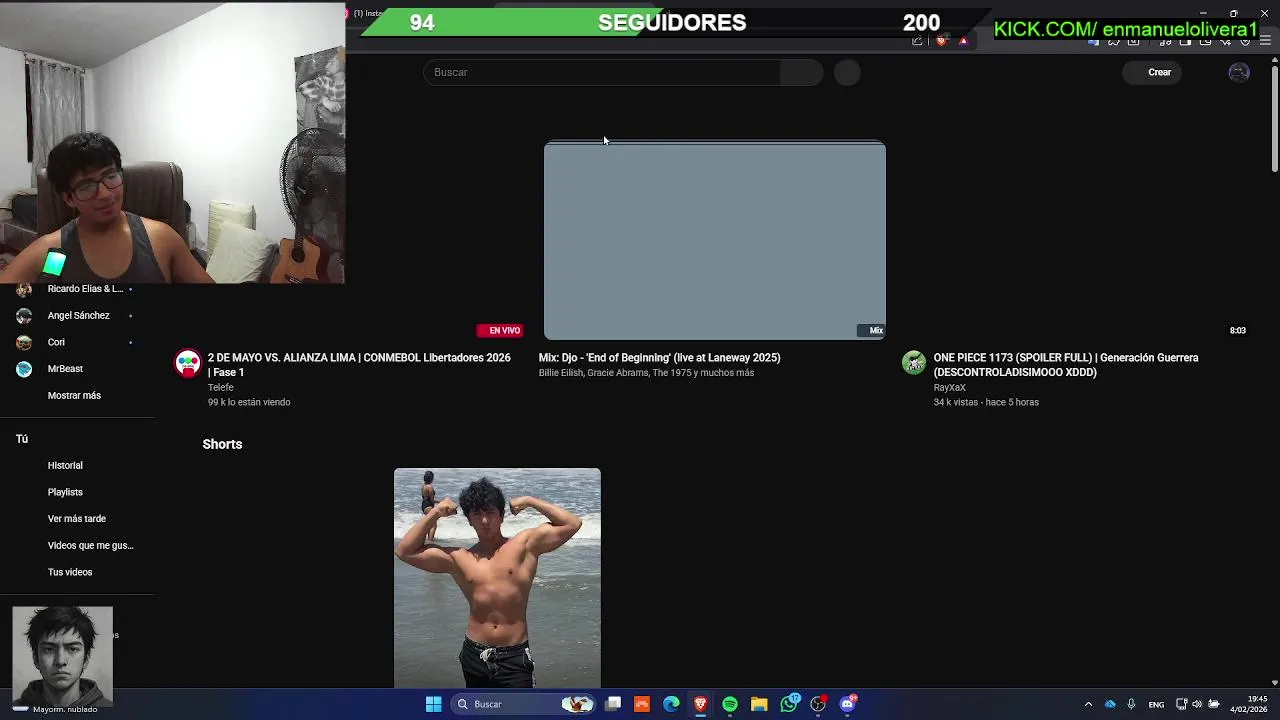Open the RayXaX channel avatar
The width and height of the screenshot is (1280, 720).
(x=914, y=363)
